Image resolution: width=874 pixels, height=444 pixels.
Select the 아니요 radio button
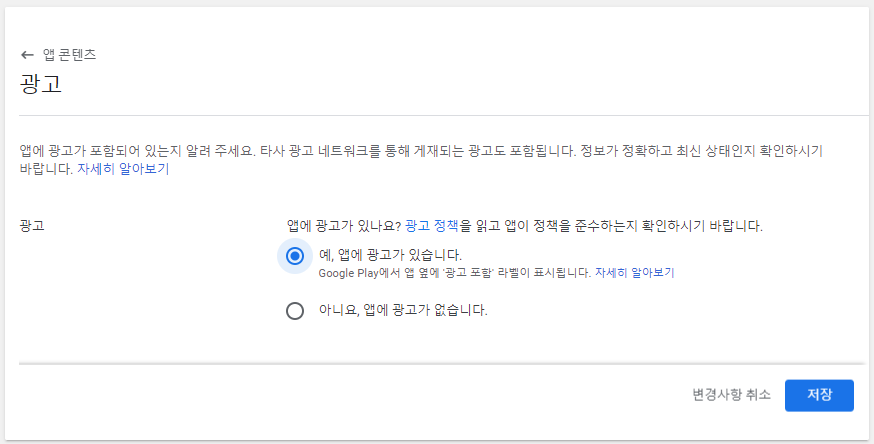[294, 311]
